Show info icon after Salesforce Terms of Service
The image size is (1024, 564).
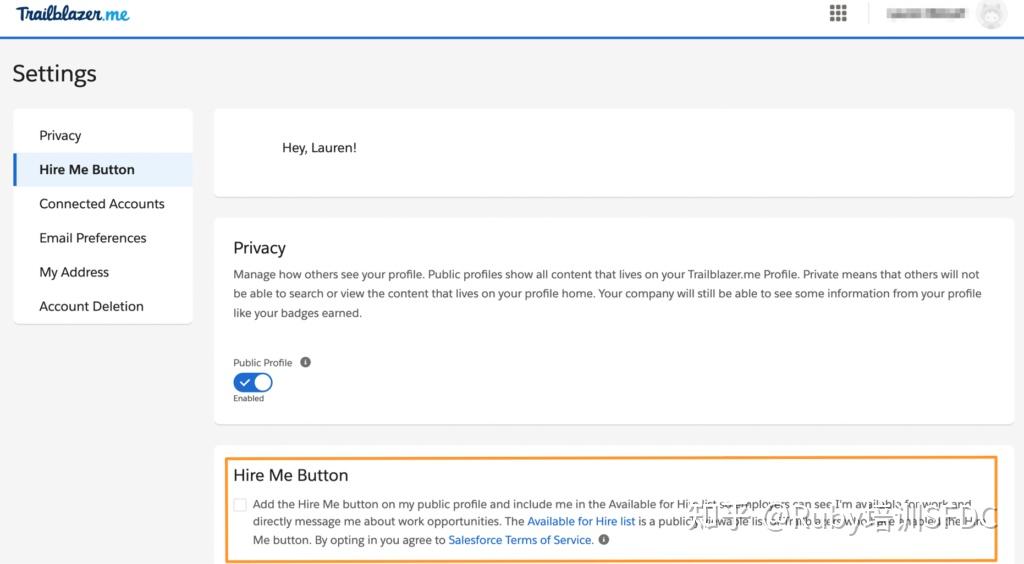click(603, 540)
